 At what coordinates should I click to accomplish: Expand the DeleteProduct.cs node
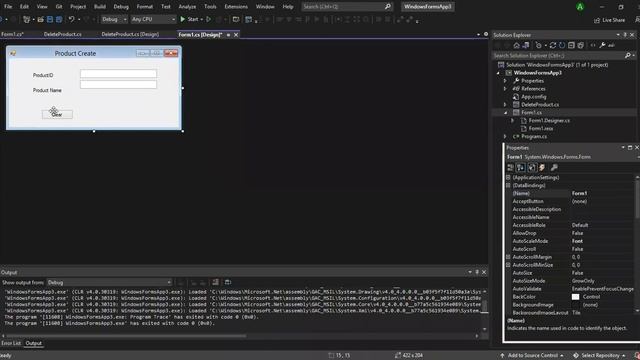(x=505, y=104)
